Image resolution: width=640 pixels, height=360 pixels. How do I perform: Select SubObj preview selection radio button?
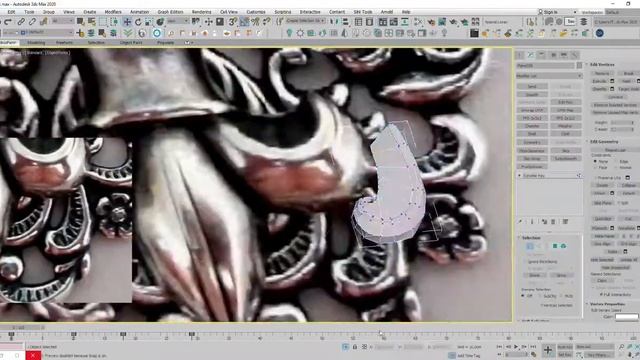(540, 296)
